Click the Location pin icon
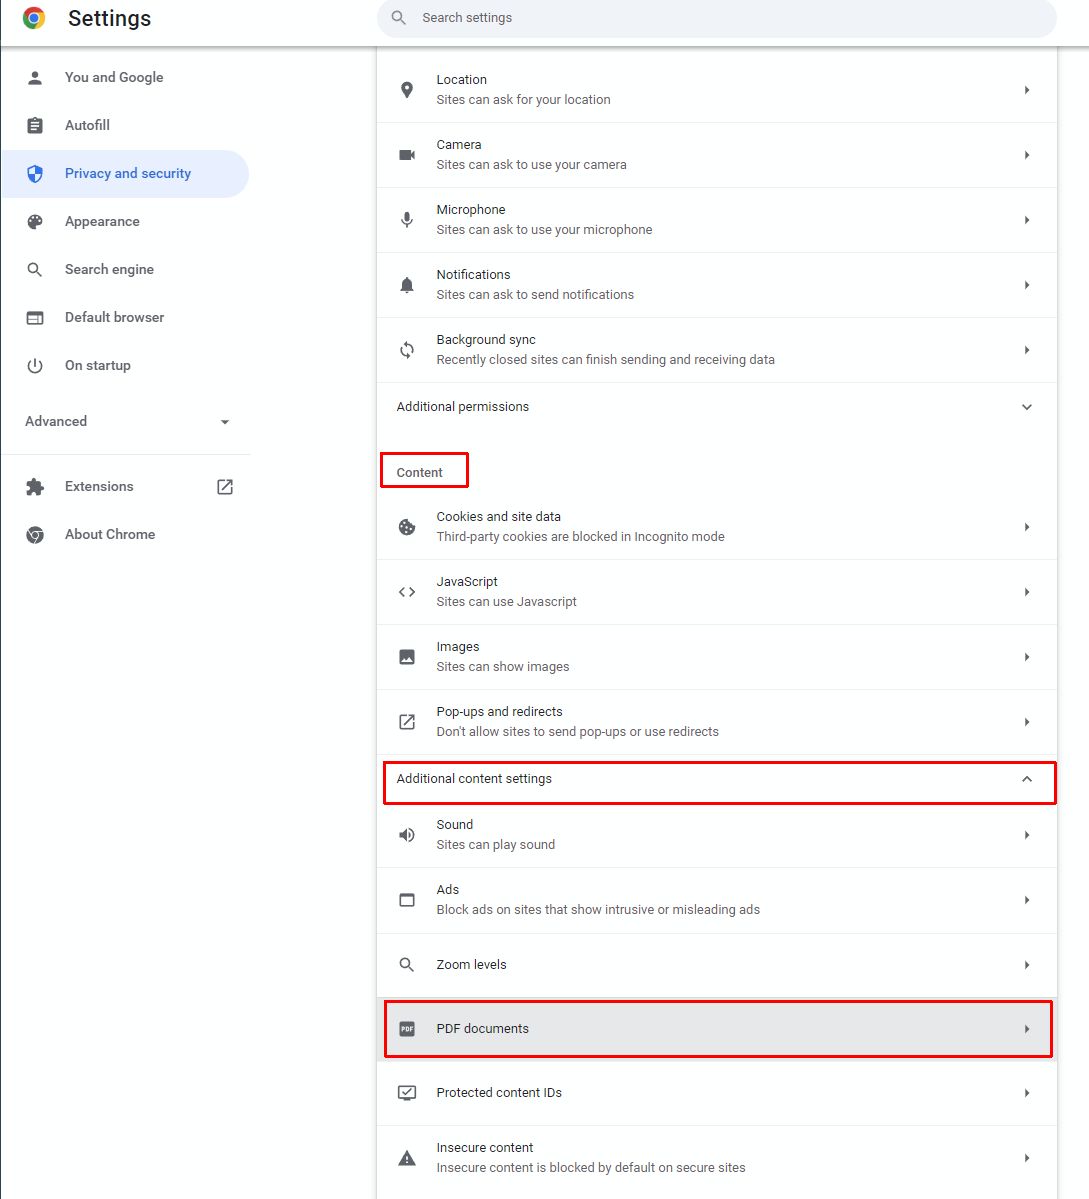 point(407,90)
